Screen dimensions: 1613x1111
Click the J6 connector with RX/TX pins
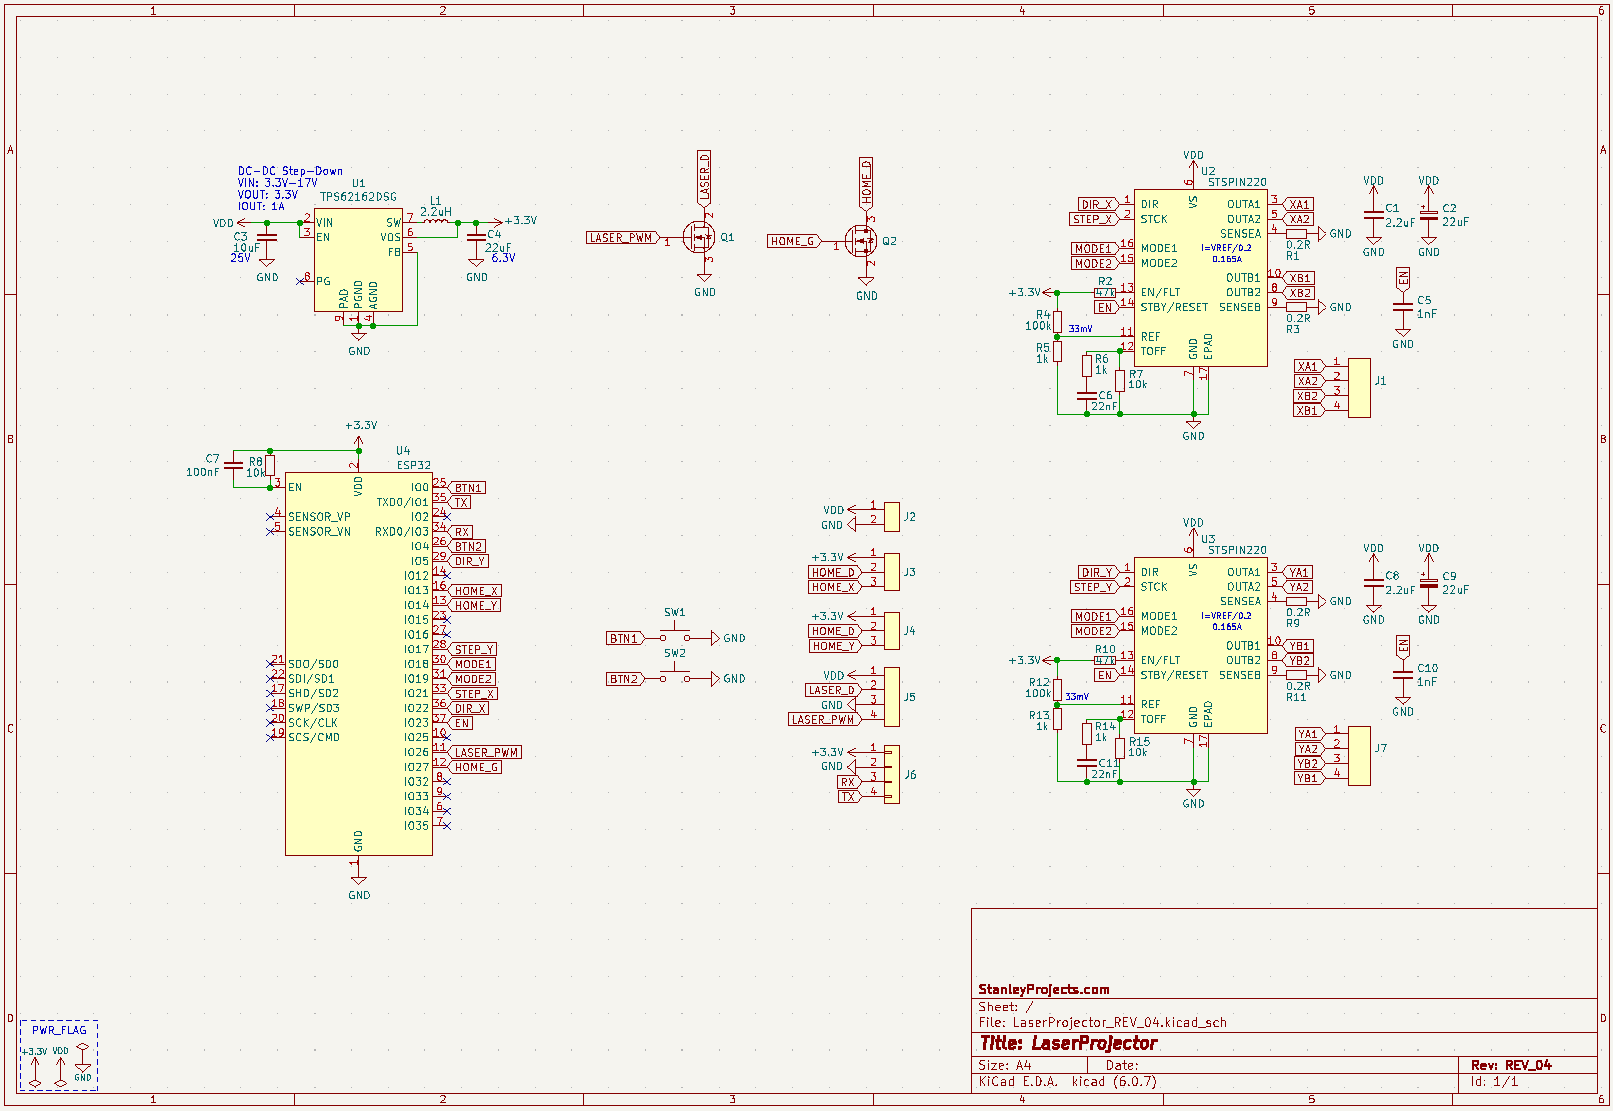[891, 774]
